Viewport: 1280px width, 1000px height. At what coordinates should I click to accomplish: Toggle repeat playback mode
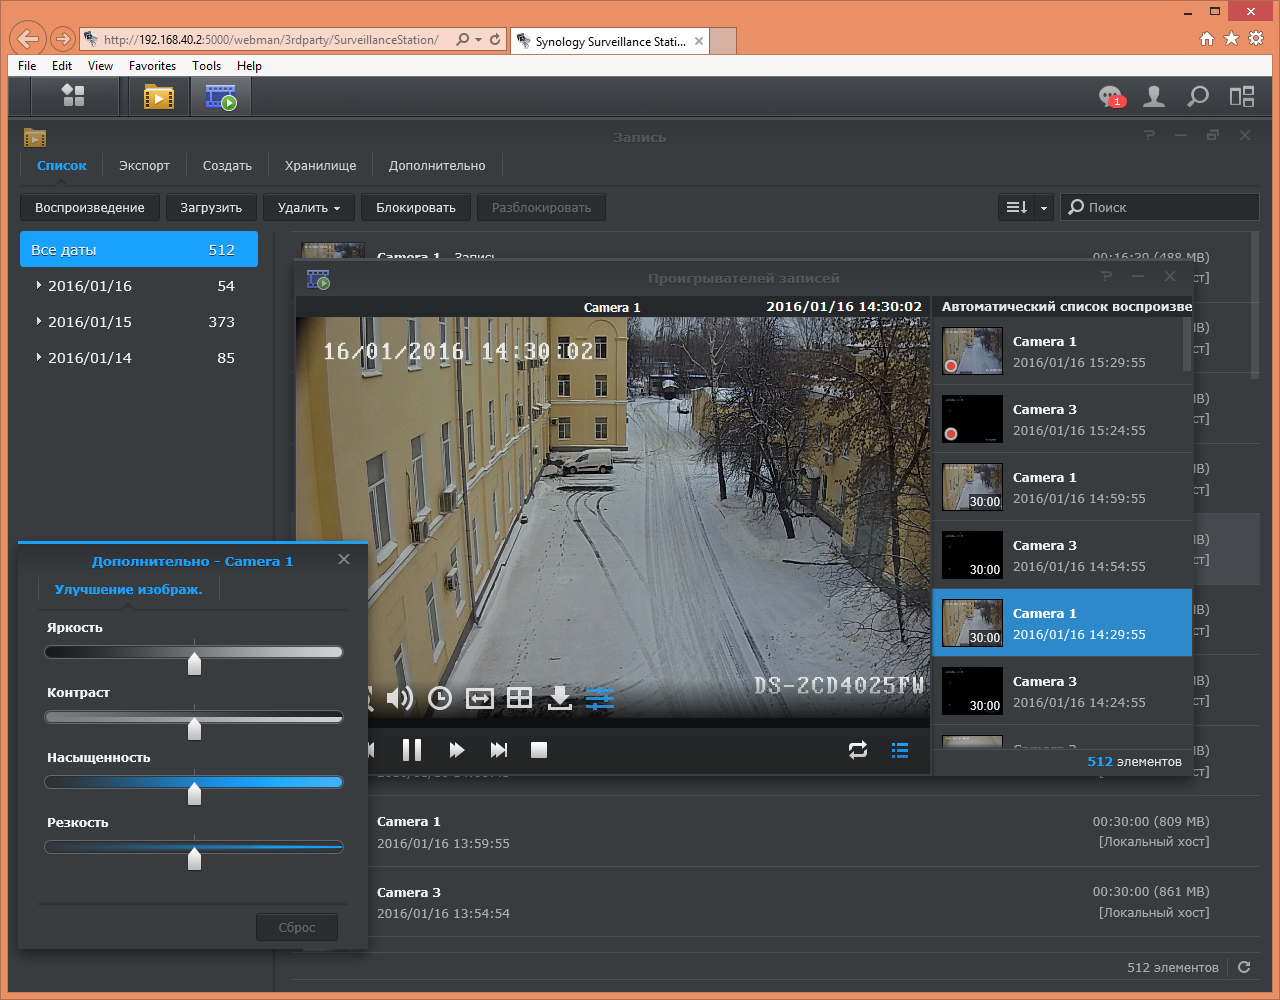[858, 750]
